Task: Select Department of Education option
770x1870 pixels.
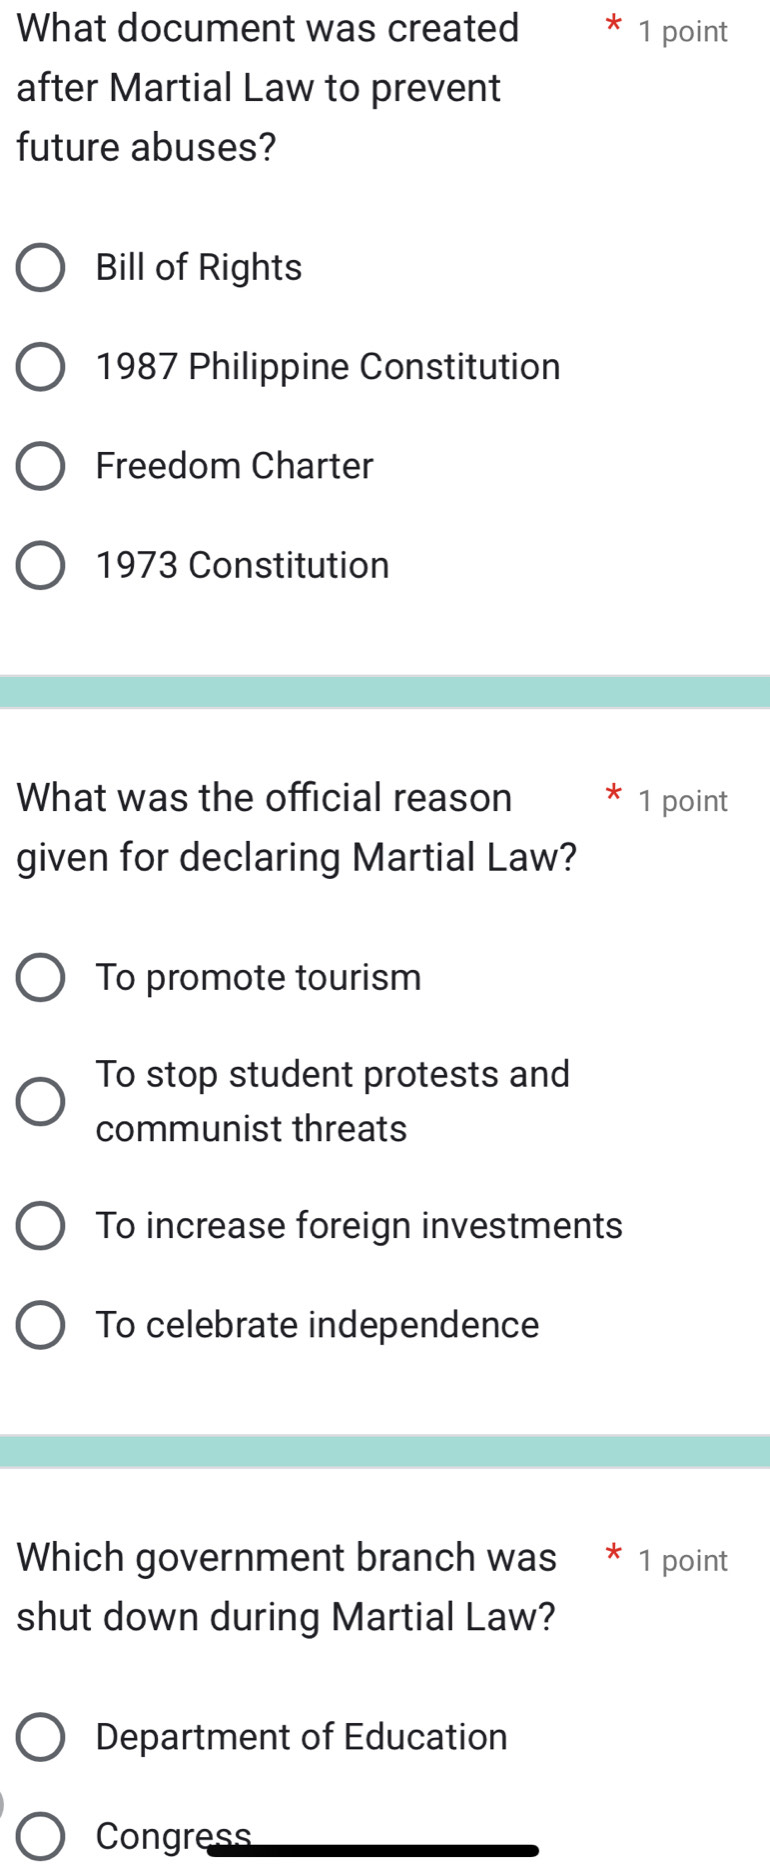Action: (40, 1737)
